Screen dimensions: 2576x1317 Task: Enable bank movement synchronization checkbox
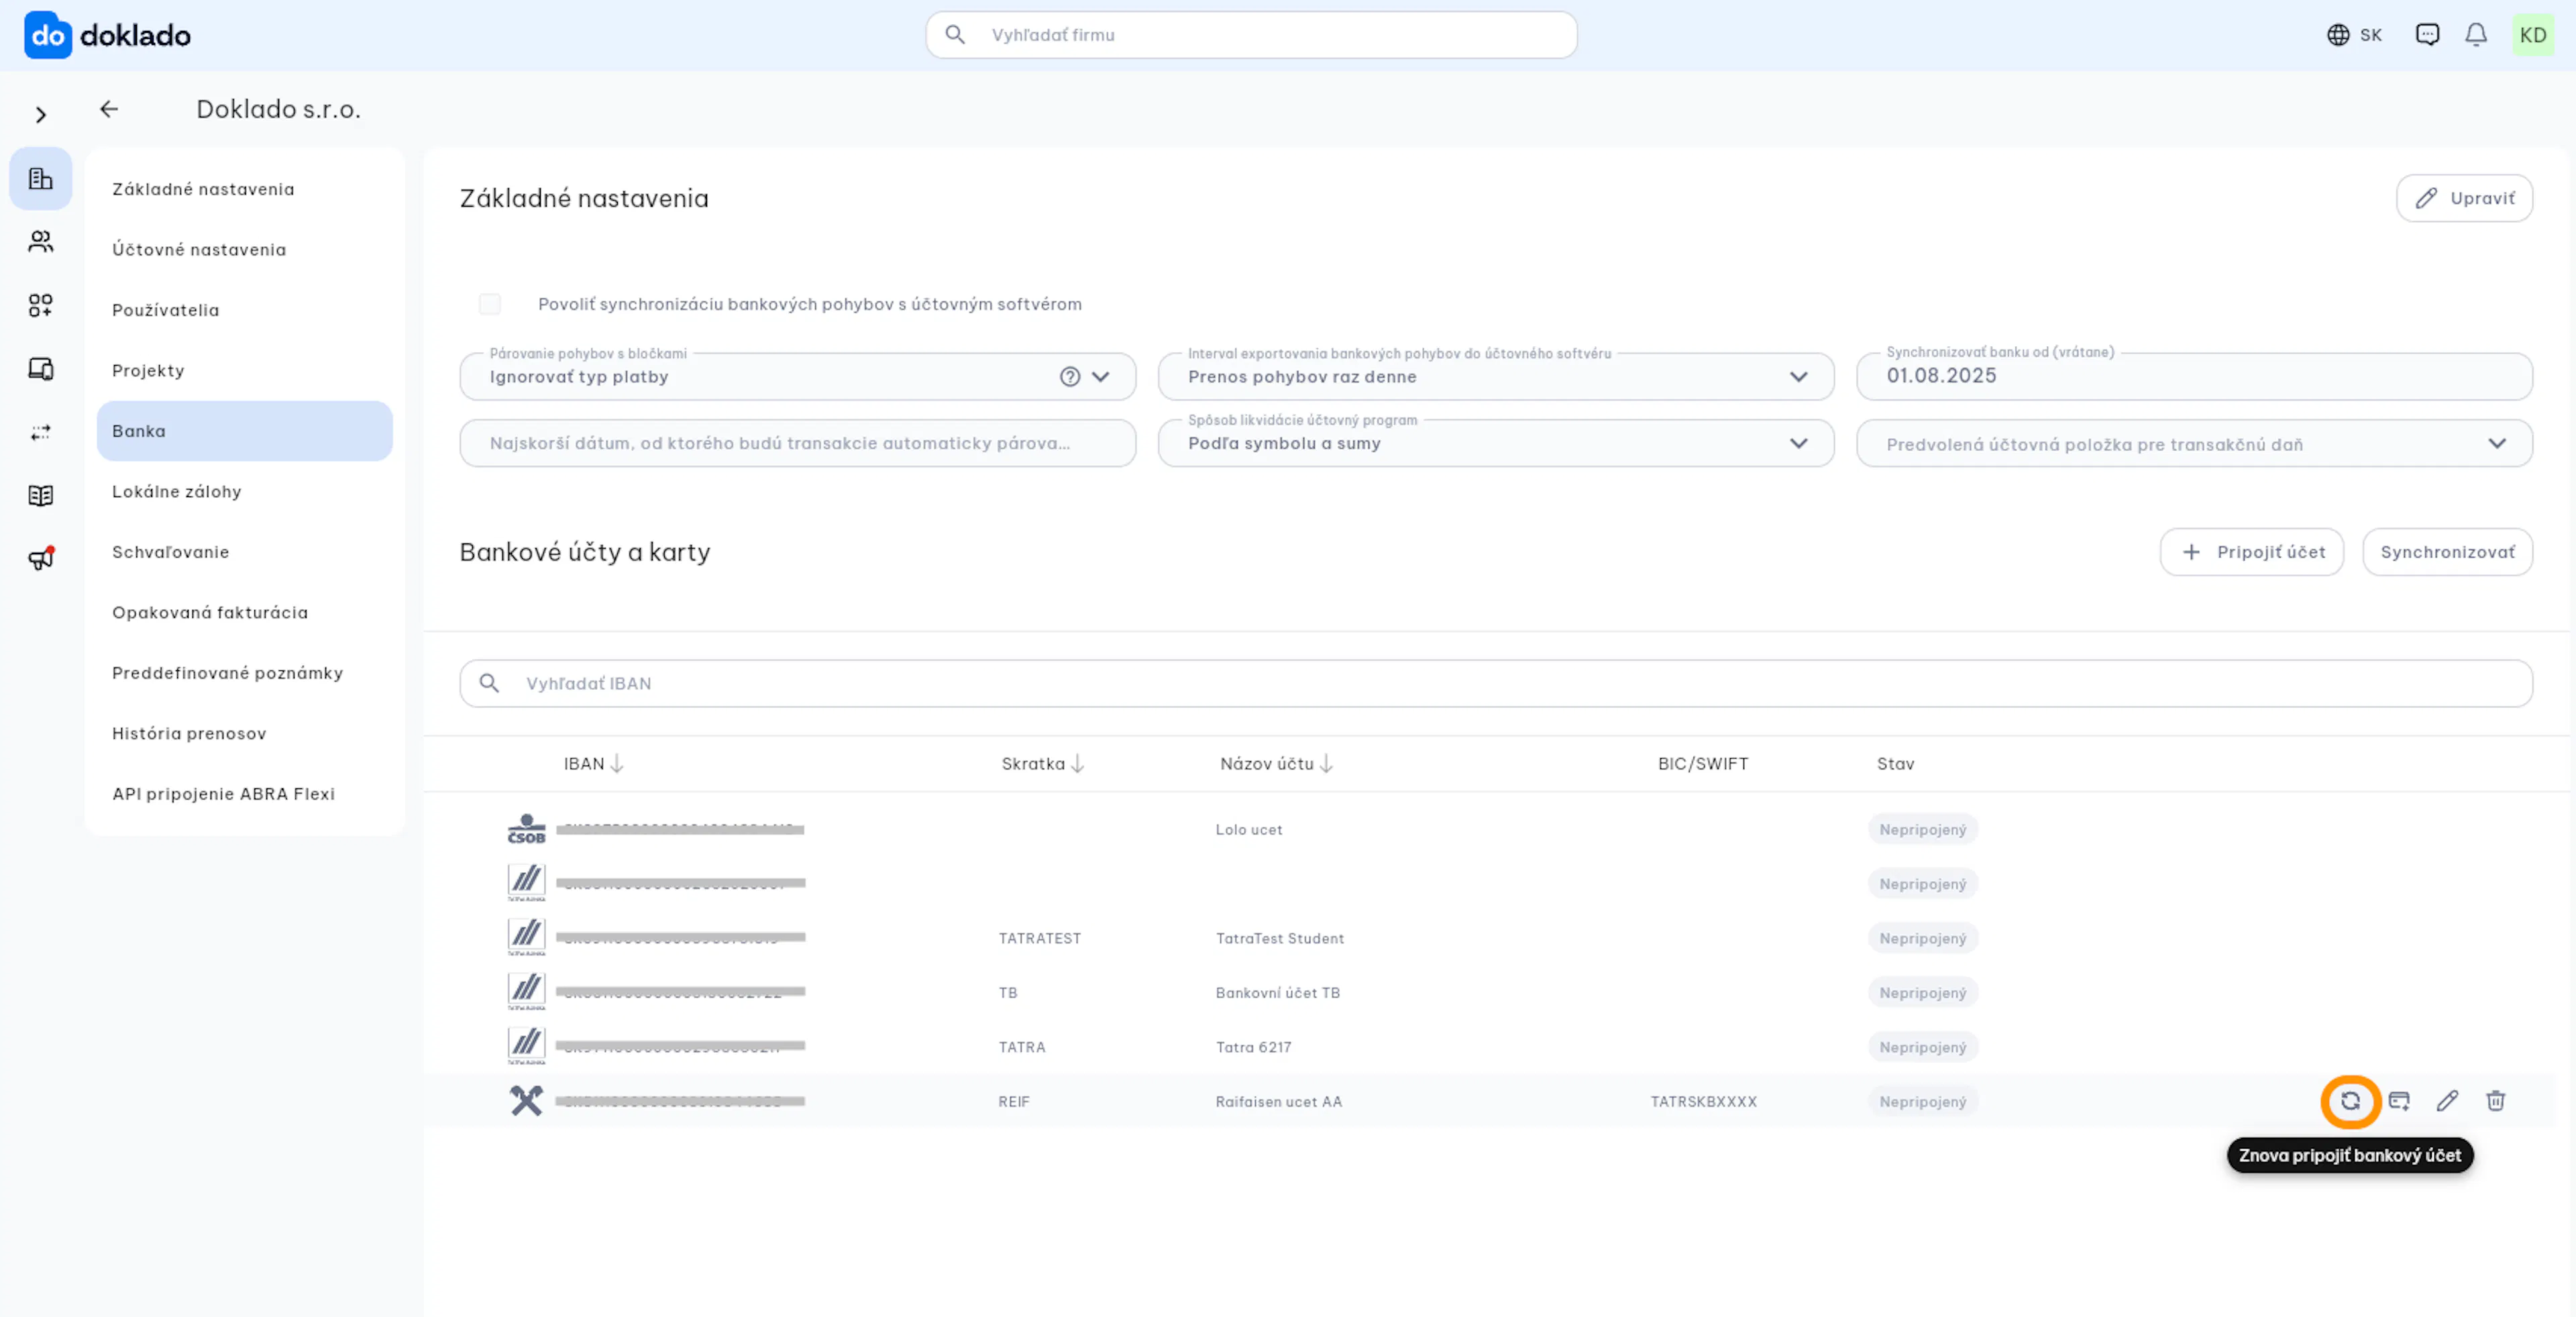(x=490, y=304)
